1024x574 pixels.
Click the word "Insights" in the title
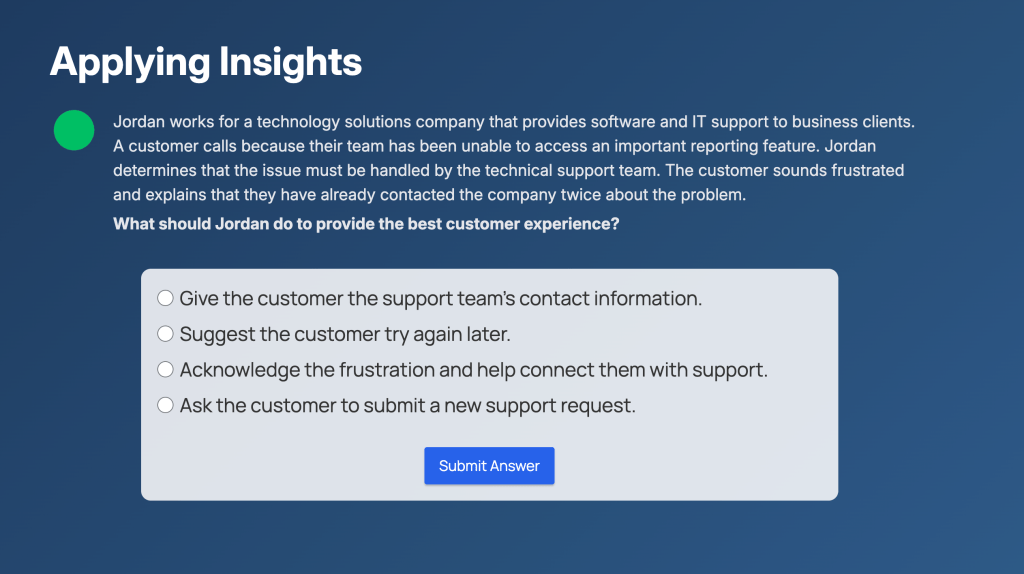290,63
